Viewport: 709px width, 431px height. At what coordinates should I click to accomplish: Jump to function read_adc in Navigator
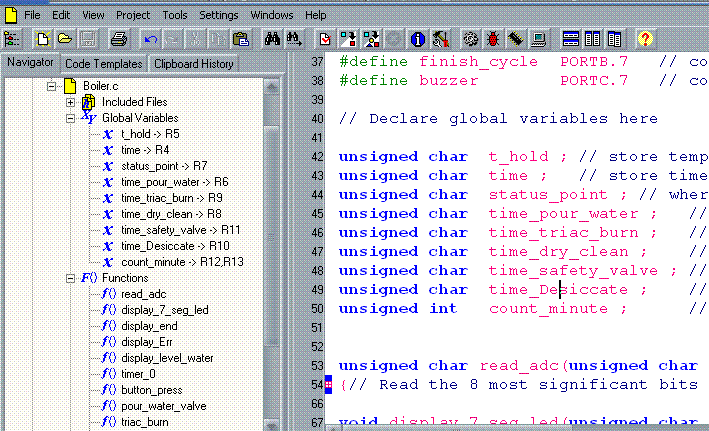pos(144,294)
